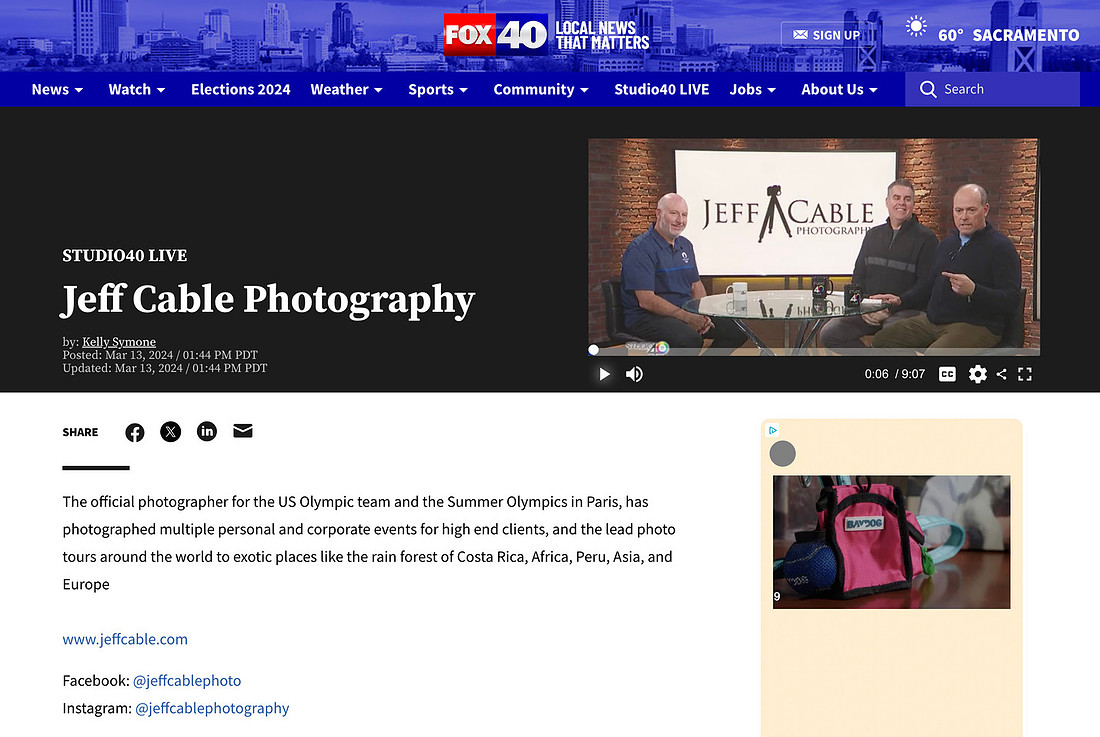Open video settings gear icon
1100x737 pixels.
pyautogui.click(x=977, y=374)
